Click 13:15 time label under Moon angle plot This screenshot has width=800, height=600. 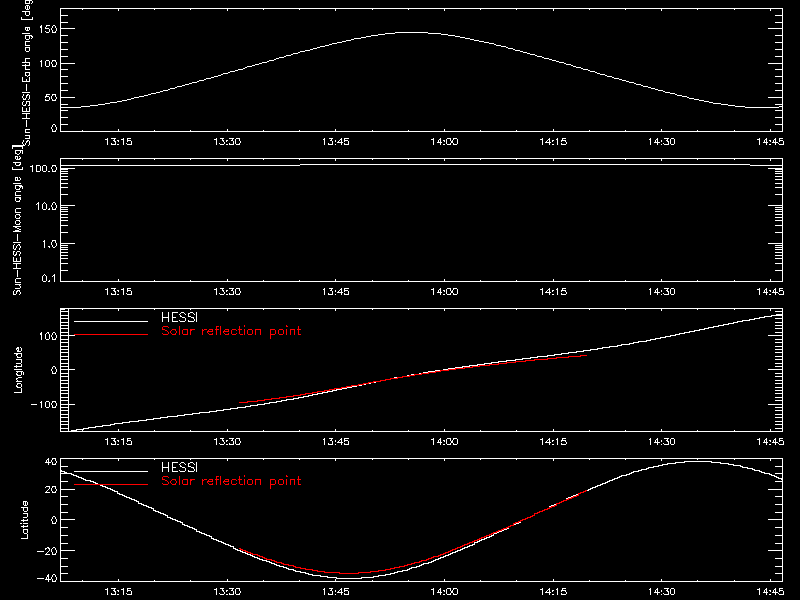118,291
